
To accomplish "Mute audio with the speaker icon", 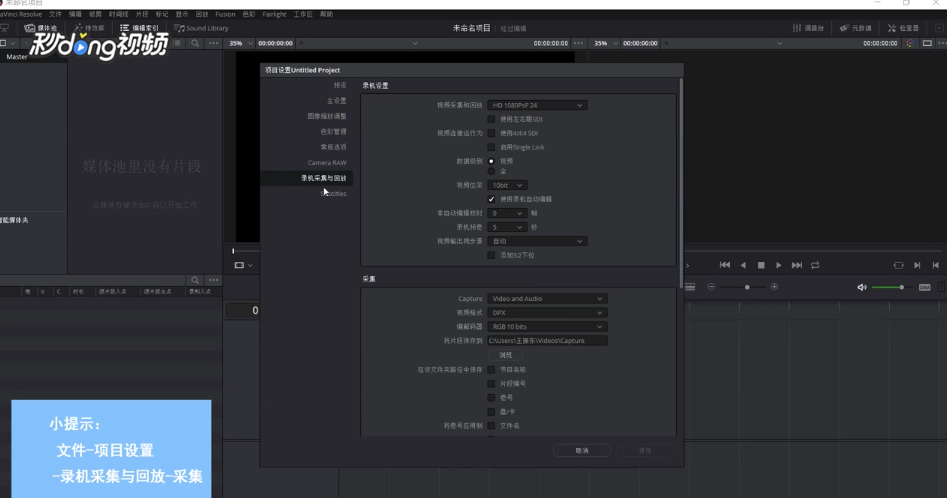I will (x=862, y=287).
